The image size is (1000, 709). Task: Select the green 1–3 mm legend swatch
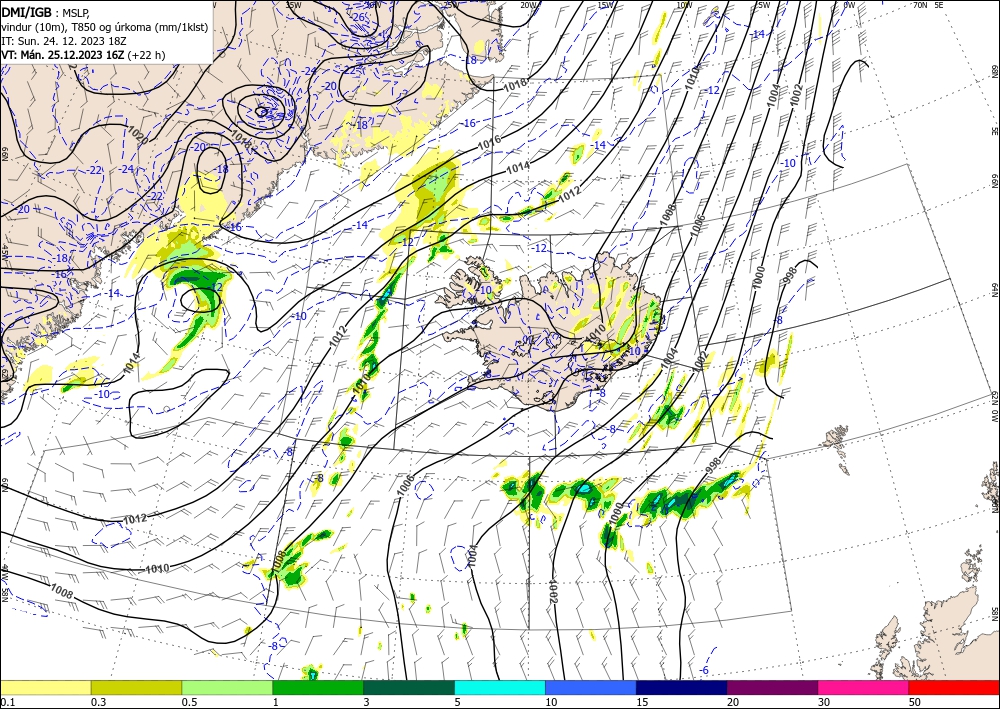pos(318,687)
